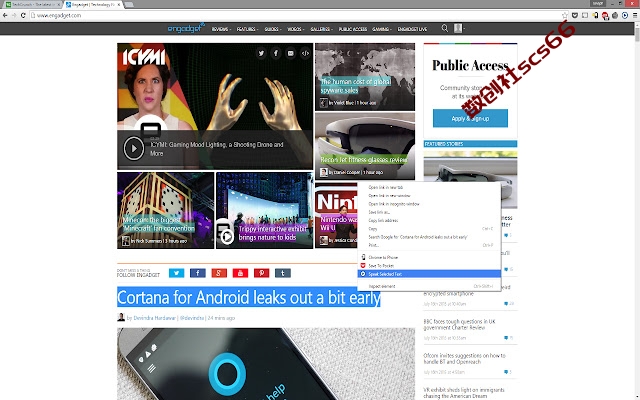
Task: Choose 'Speak Selected Text' in context menu
Action: tap(429, 274)
